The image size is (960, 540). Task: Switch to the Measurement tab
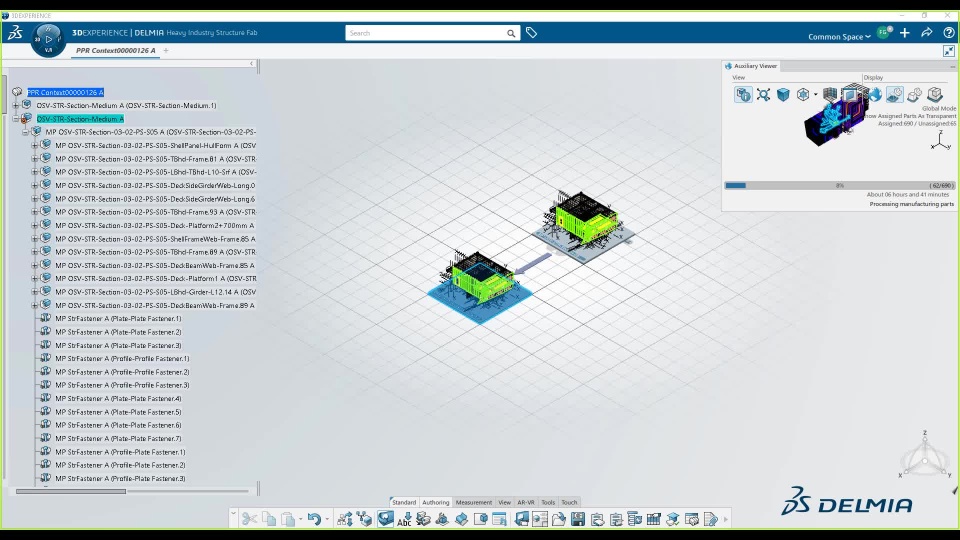click(x=473, y=502)
